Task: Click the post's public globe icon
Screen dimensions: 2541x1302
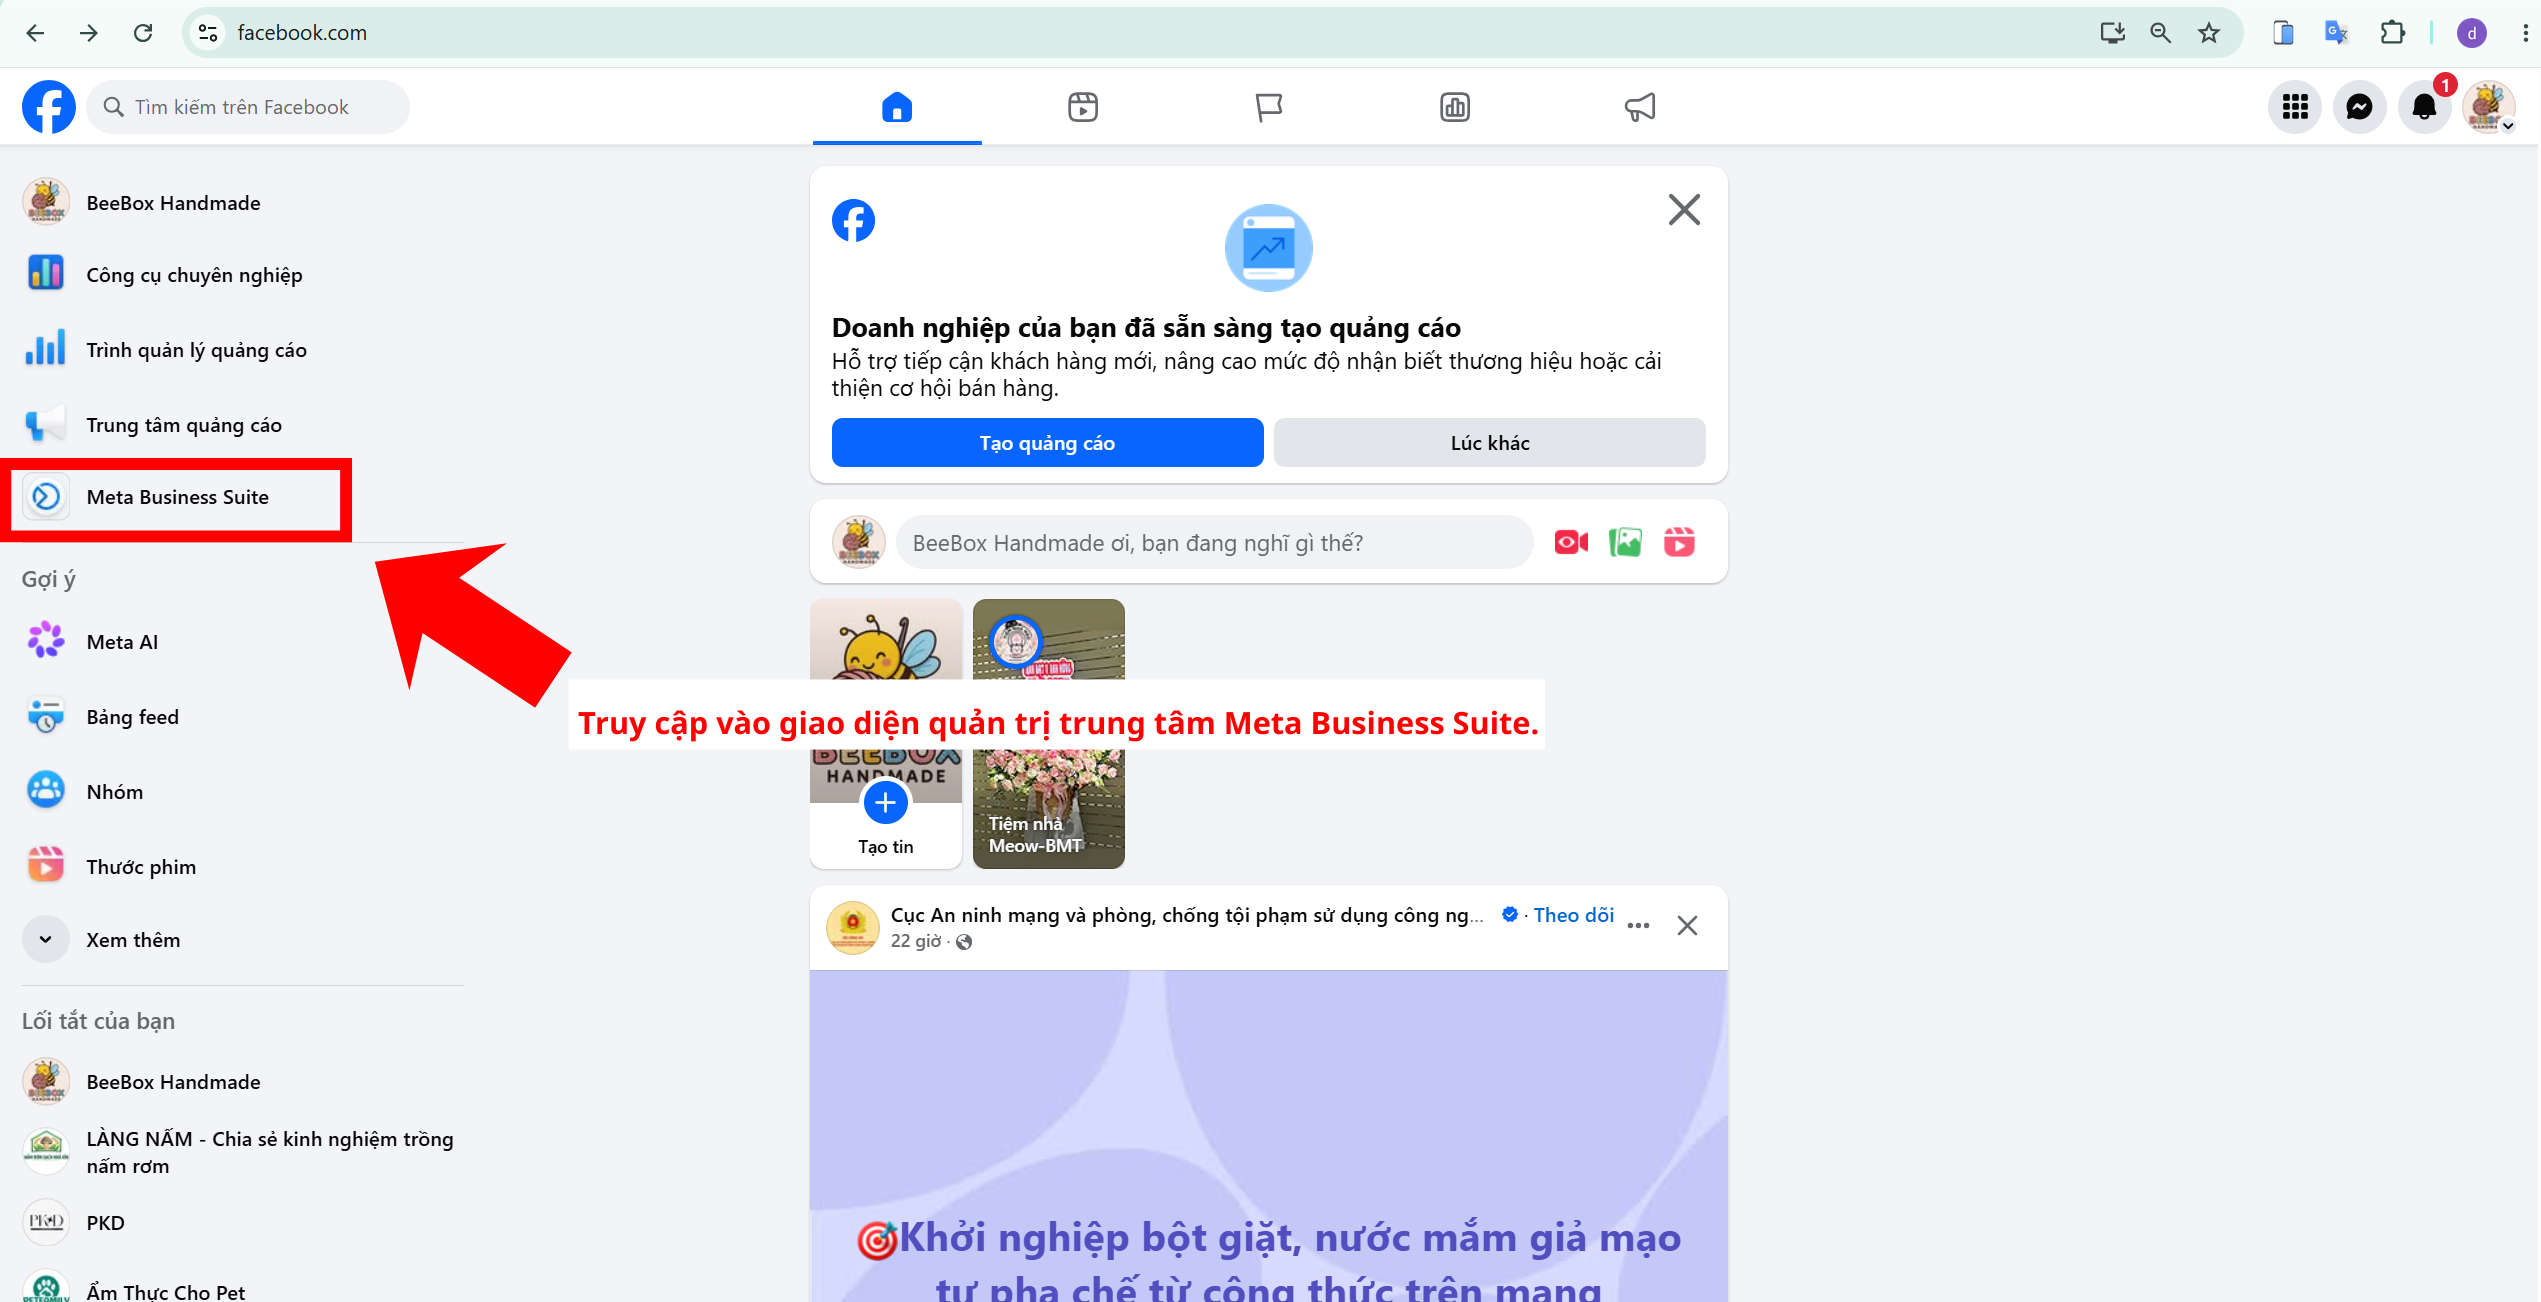Action: pyautogui.click(x=964, y=942)
